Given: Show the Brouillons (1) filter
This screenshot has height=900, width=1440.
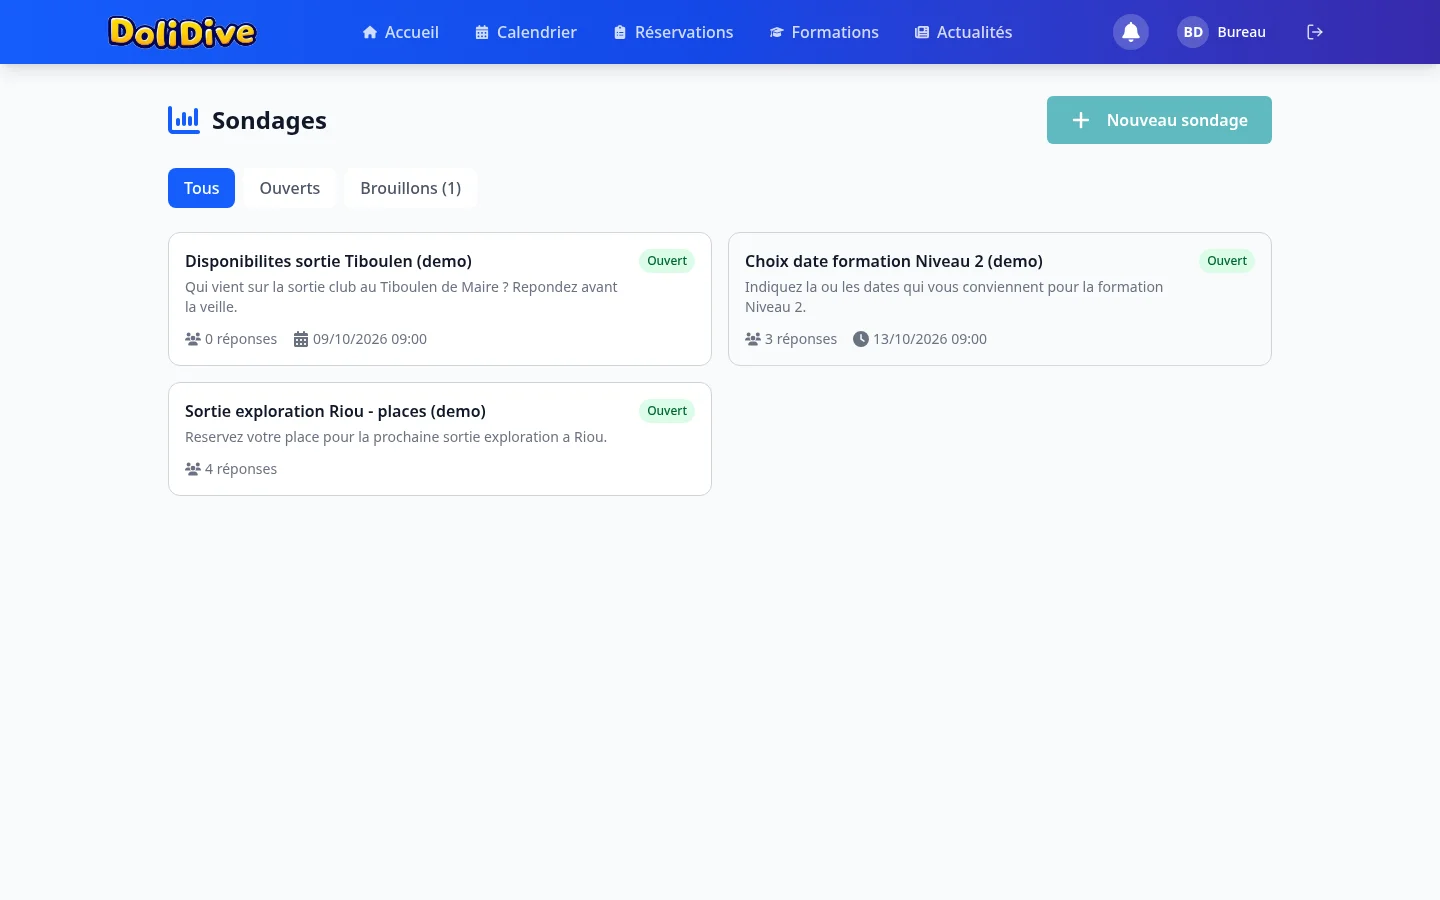Looking at the screenshot, I should 411,188.
